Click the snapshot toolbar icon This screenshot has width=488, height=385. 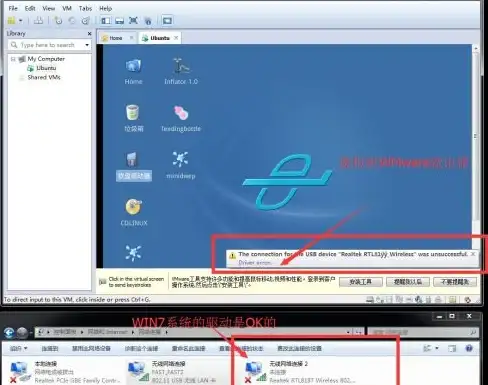click(x=58, y=21)
